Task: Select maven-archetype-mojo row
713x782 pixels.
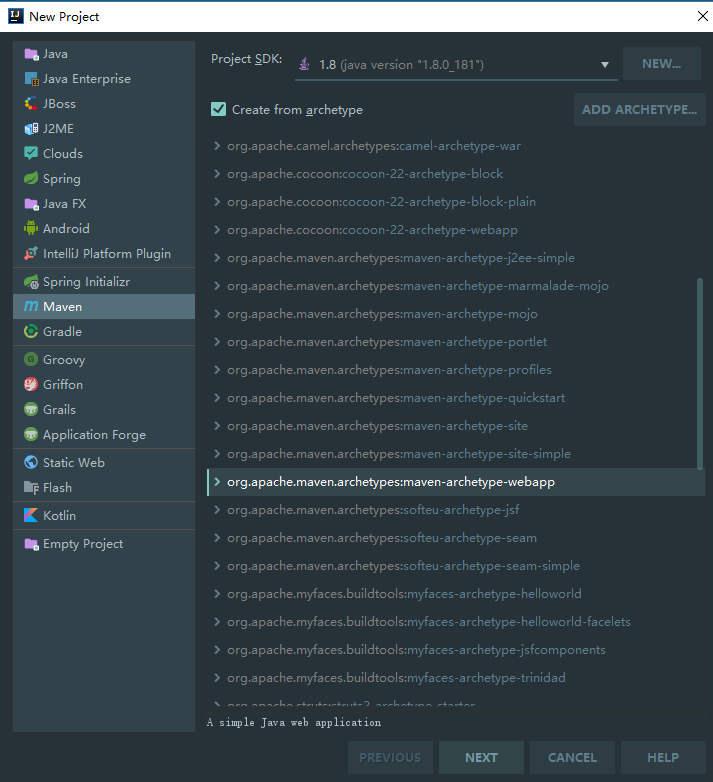Action: click(x=456, y=314)
